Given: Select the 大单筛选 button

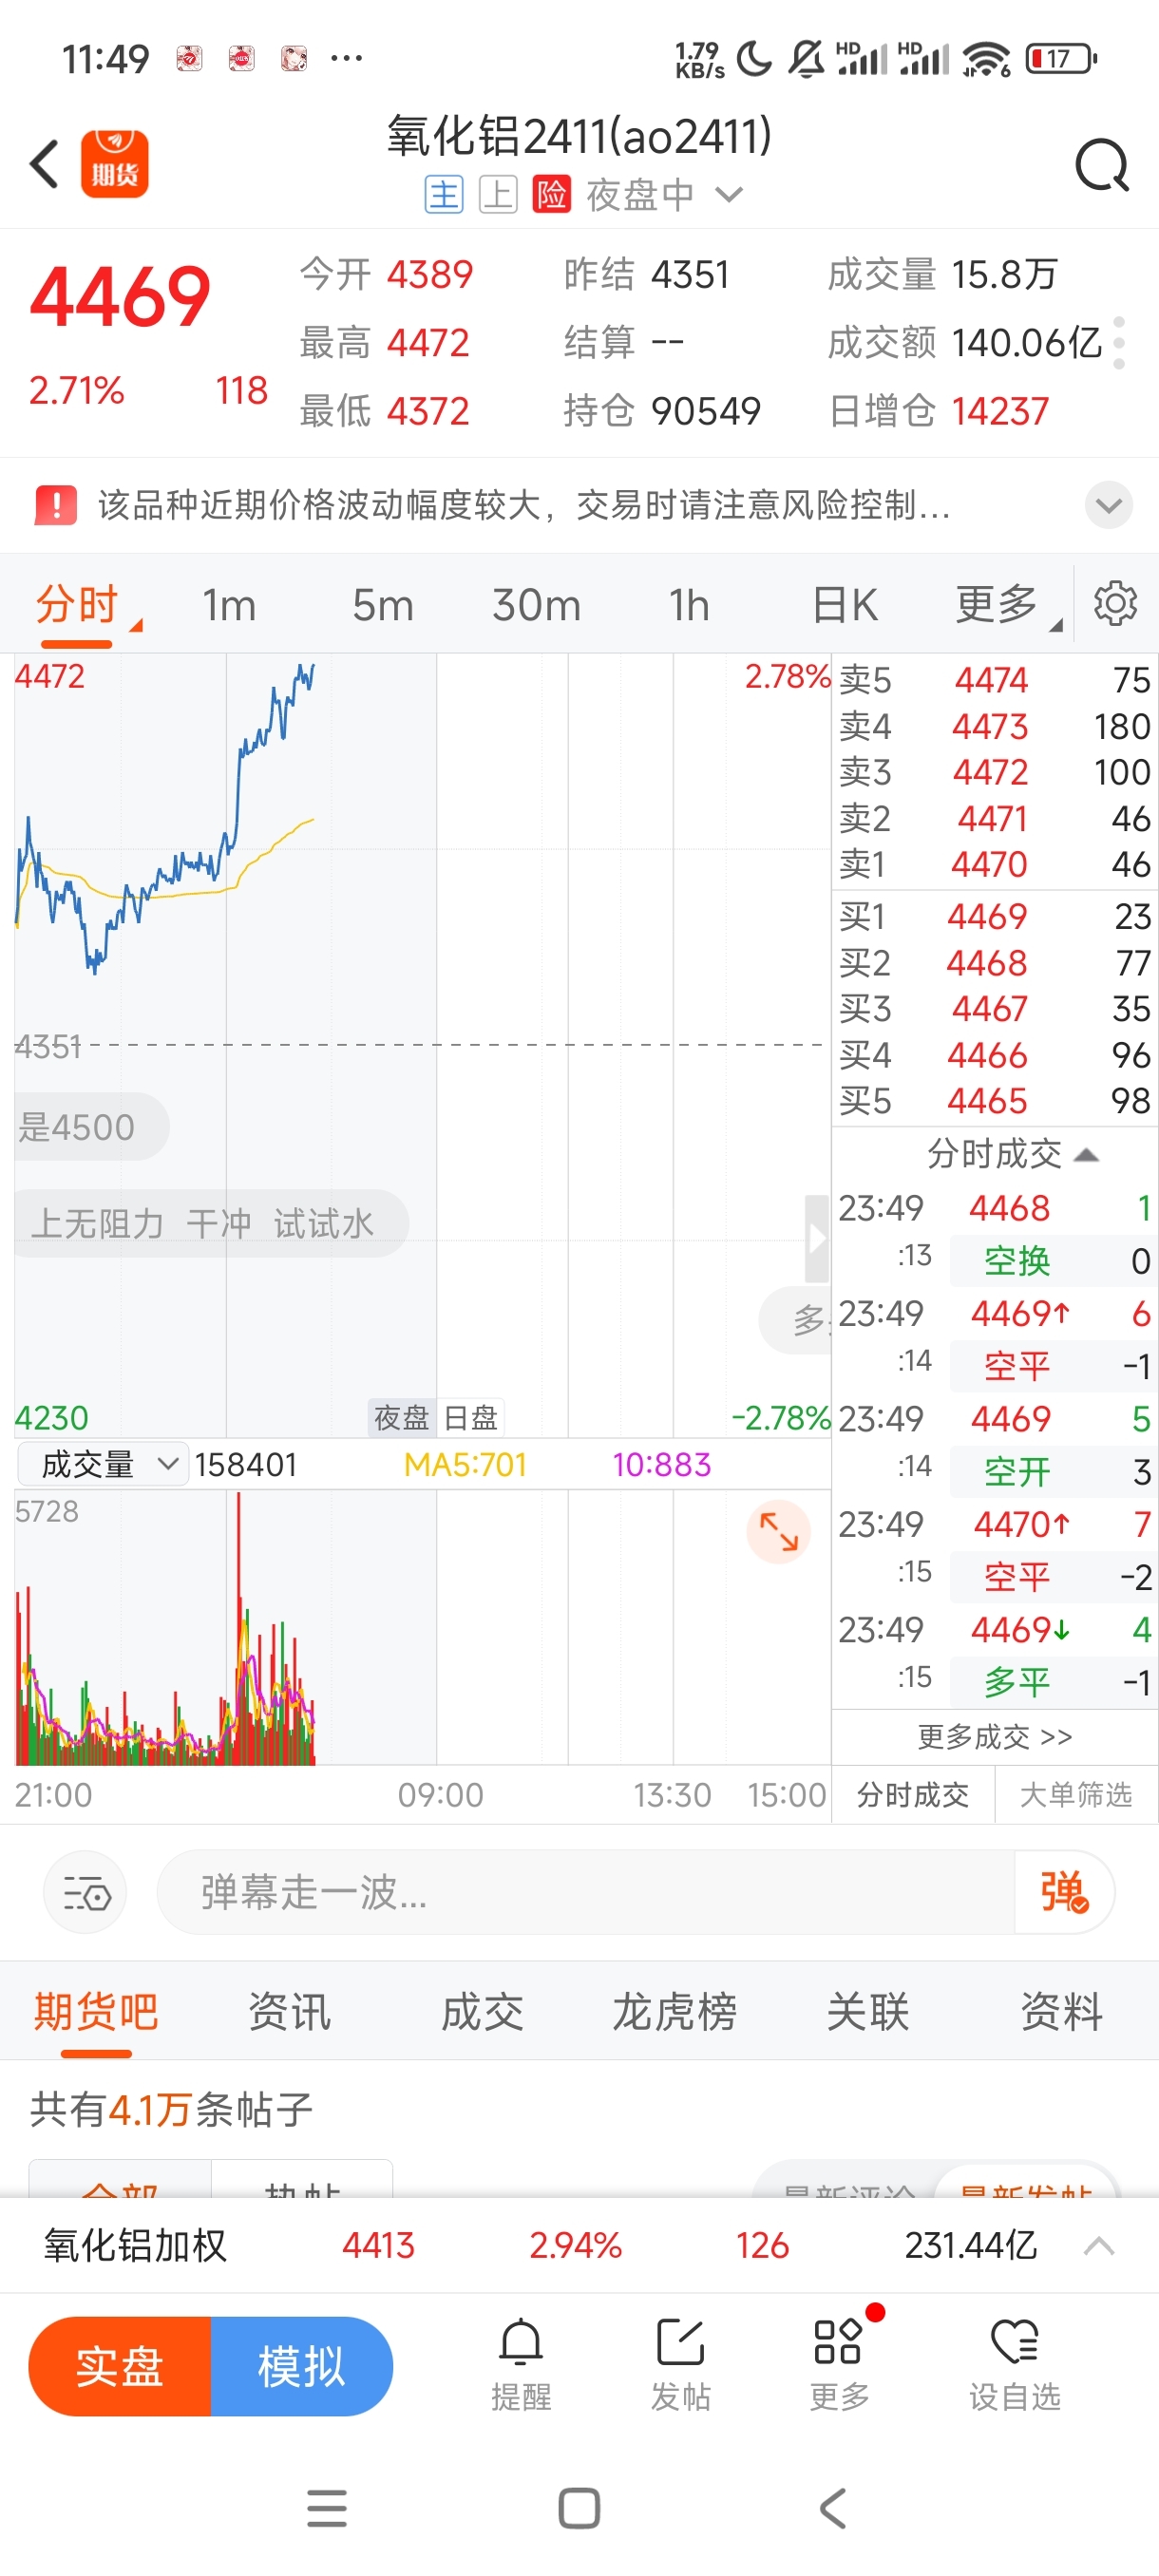Looking at the screenshot, I should point(1076,1795).
